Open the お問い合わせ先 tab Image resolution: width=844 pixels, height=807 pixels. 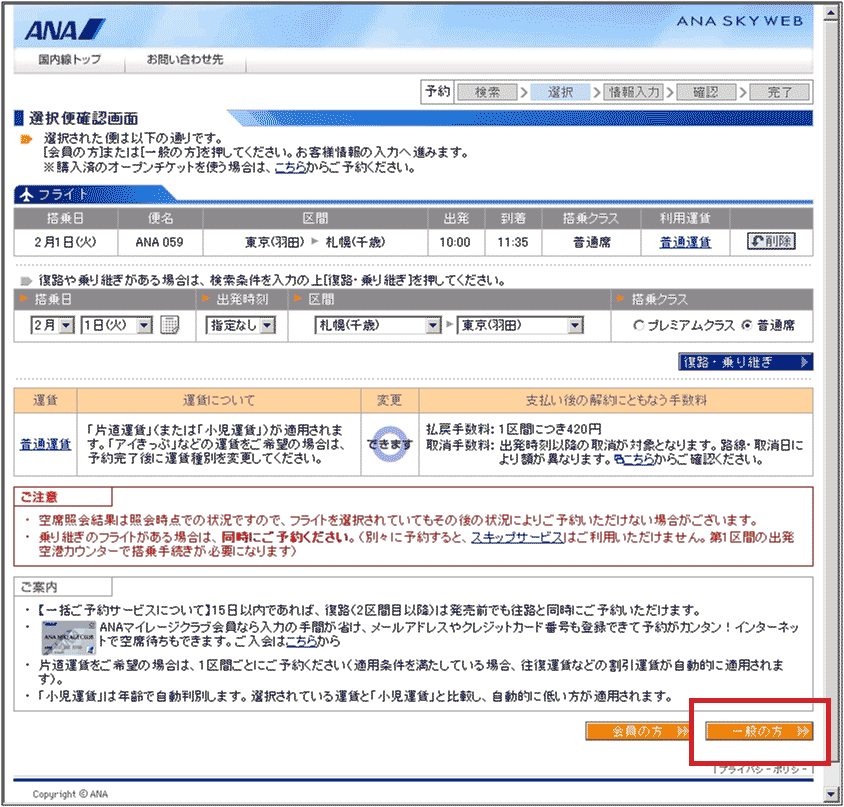[185, 59]
